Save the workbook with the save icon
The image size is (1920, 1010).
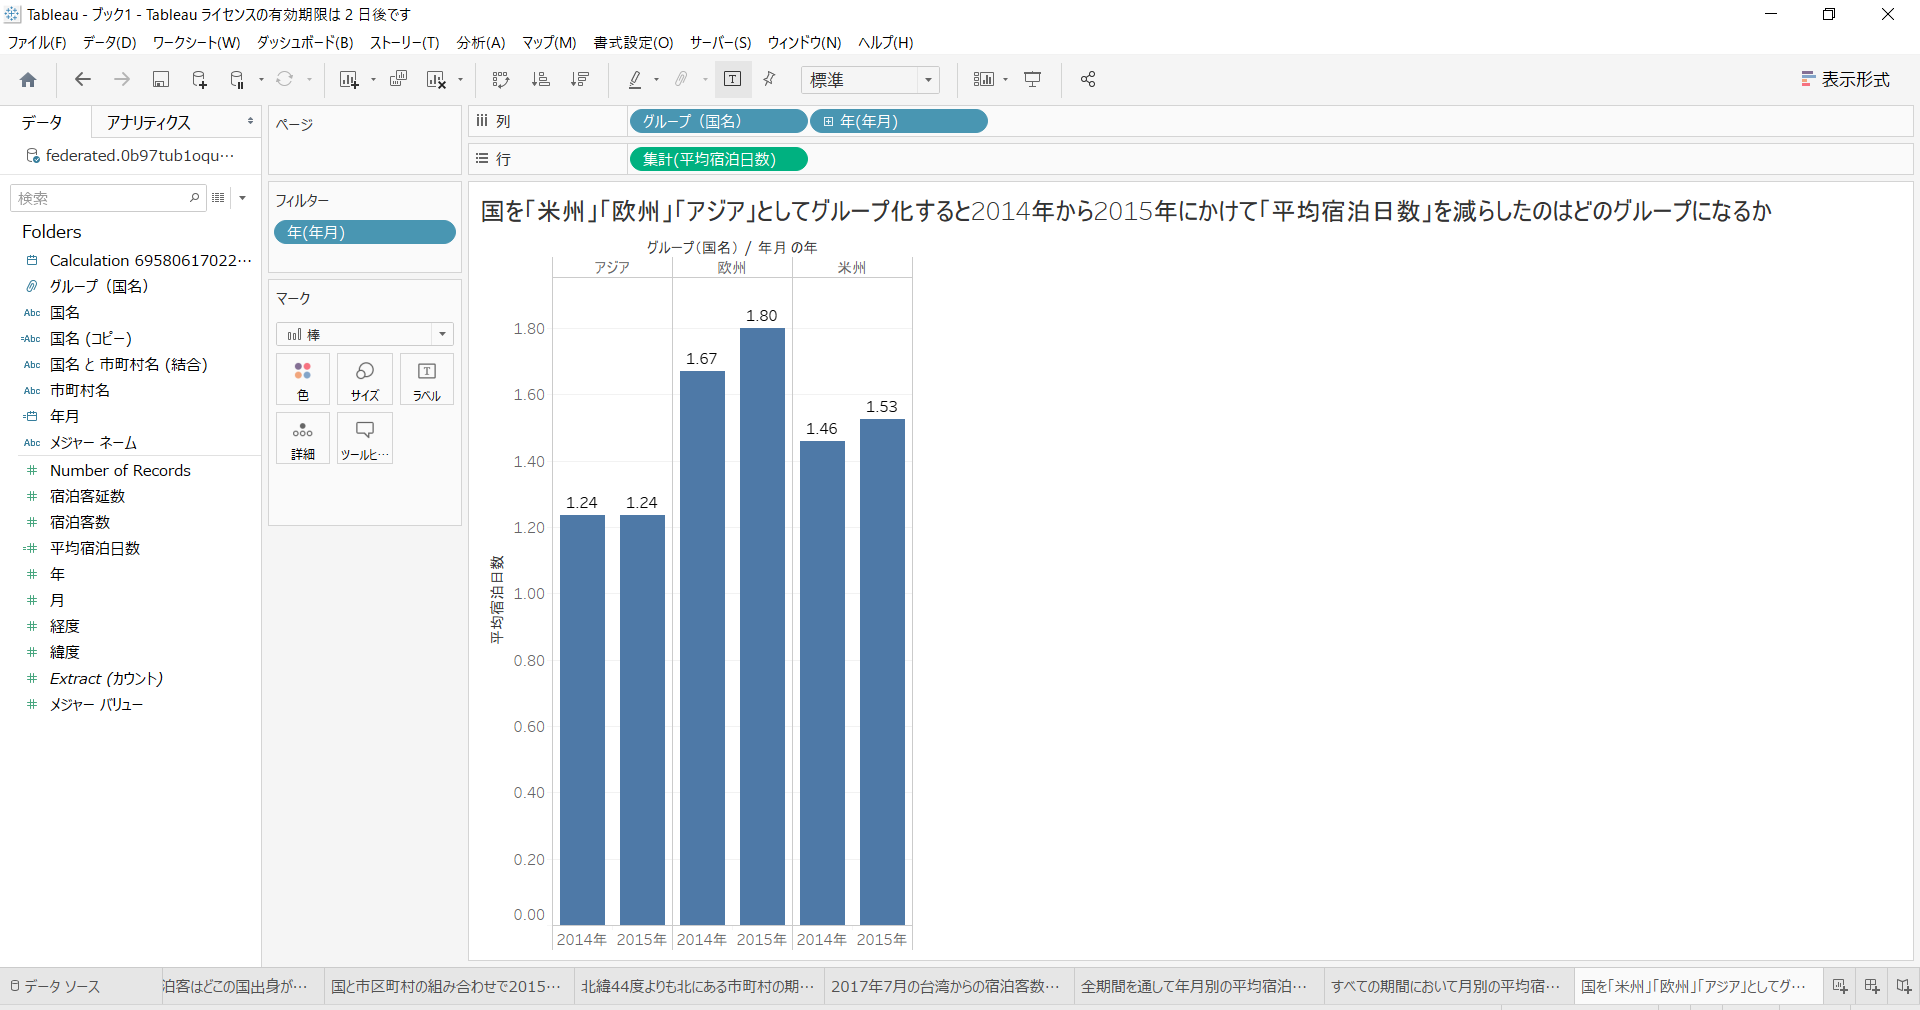(160, 80)
